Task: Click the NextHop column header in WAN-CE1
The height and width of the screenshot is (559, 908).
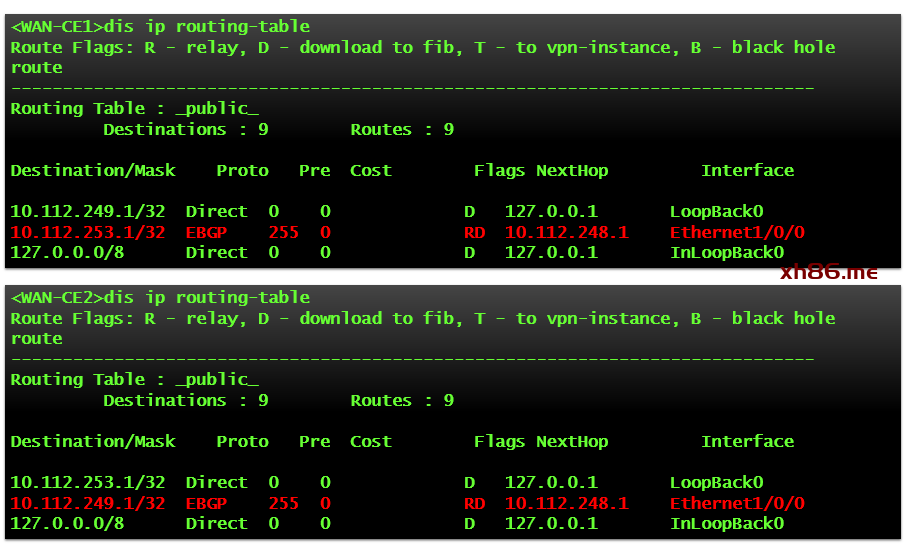Action: [x=571, y=171]
